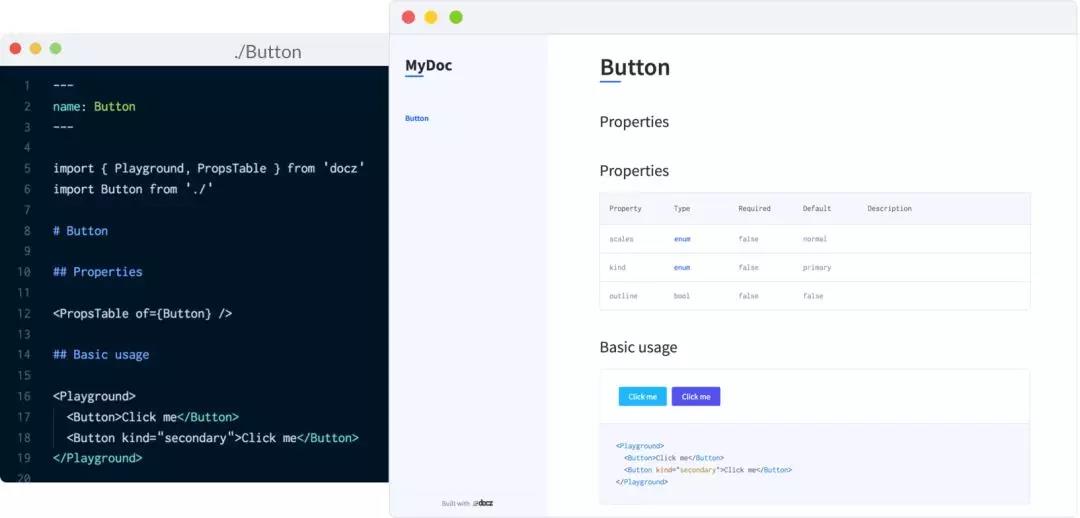Open the docz logo in the footer

click(483, 503)
